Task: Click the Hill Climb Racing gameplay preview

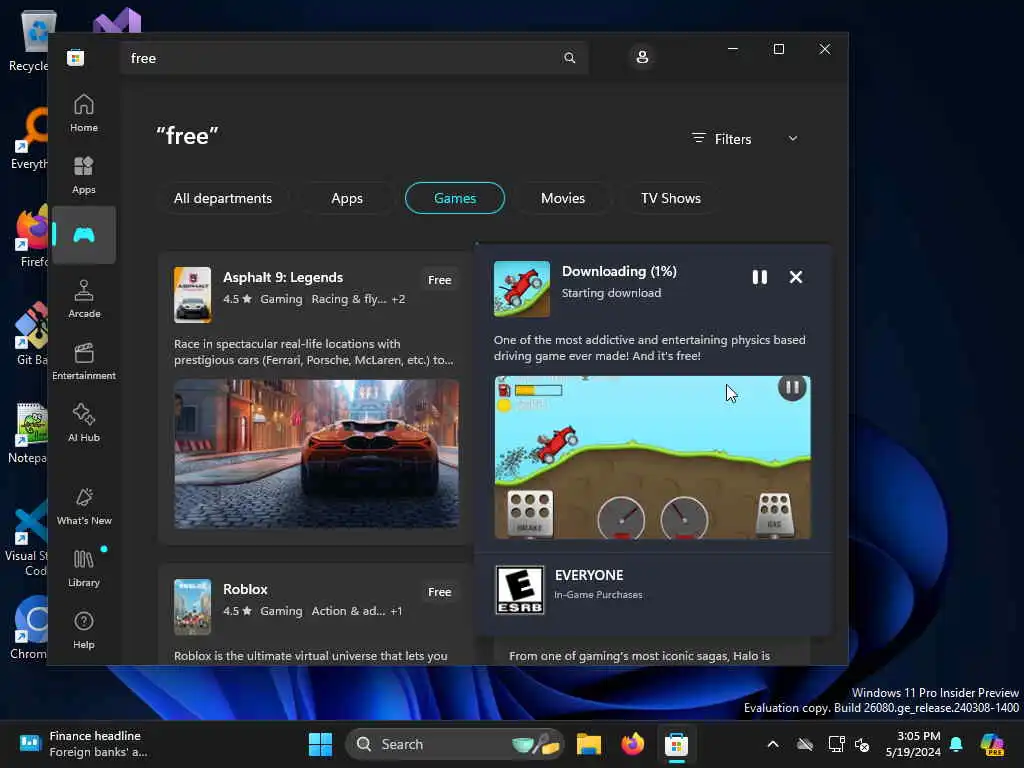Action: click(652, 457)
